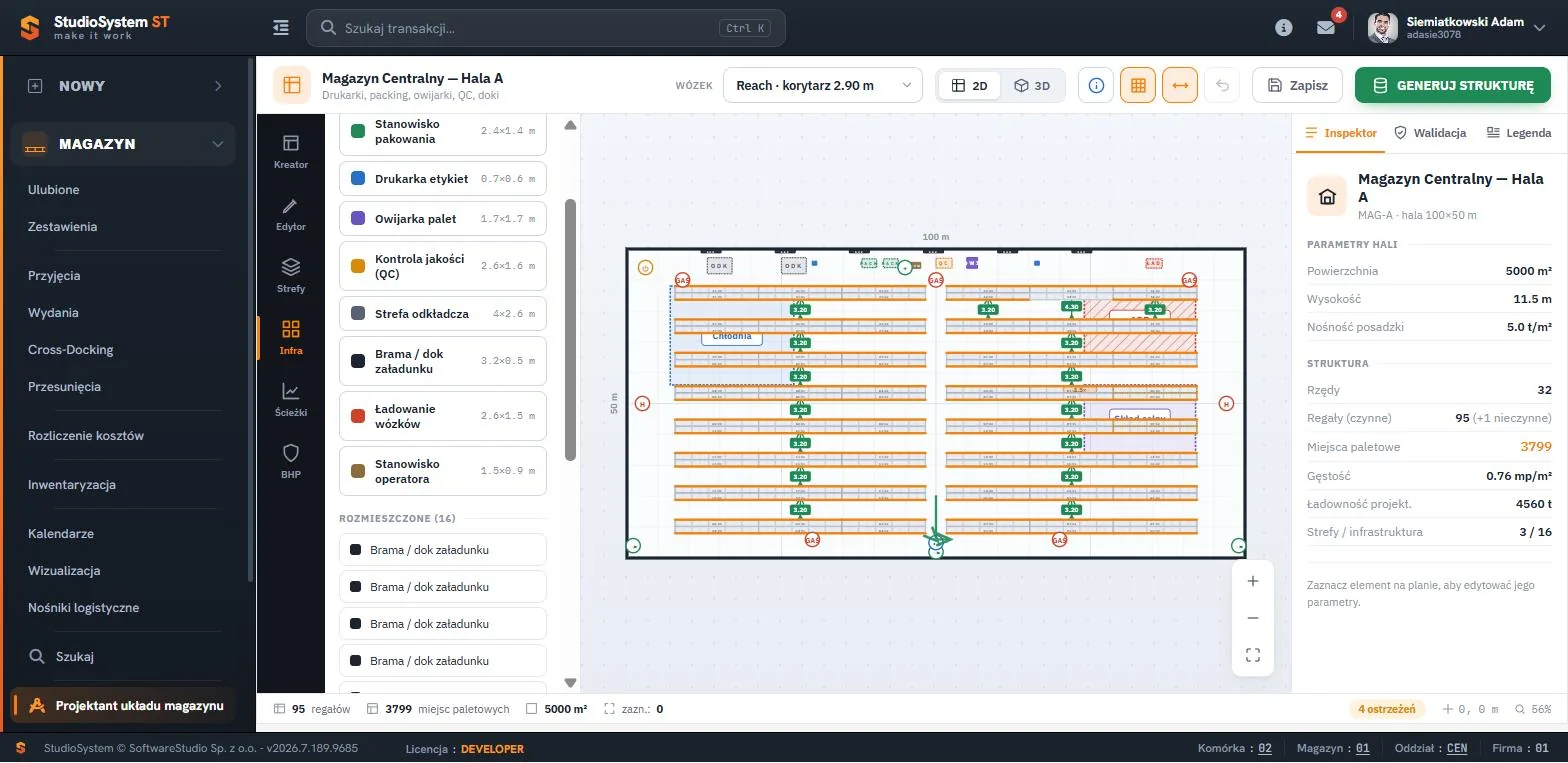This screenshot has height=763, width=1568.
Task: Open the user account menu chevron
Action: click(x=1540, y=28)
